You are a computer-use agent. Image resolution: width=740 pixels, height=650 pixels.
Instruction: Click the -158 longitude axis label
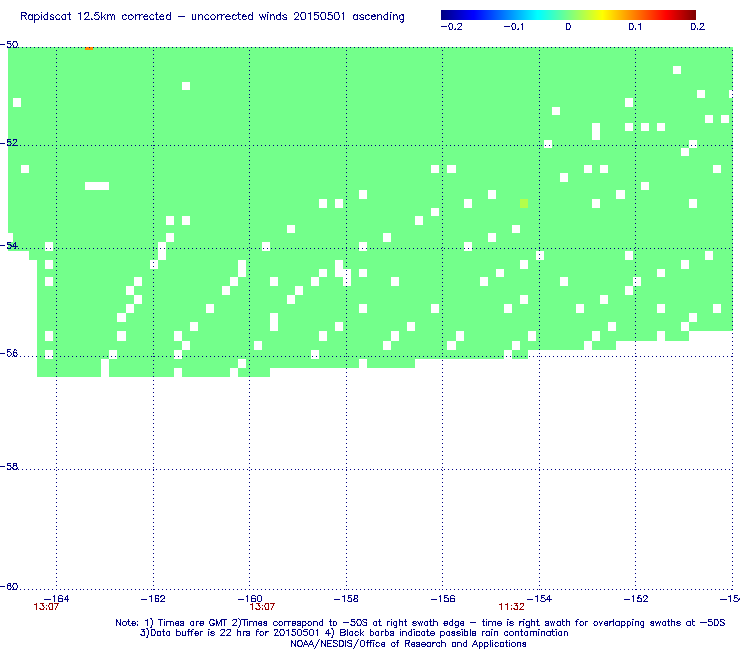tap(346, 599)
